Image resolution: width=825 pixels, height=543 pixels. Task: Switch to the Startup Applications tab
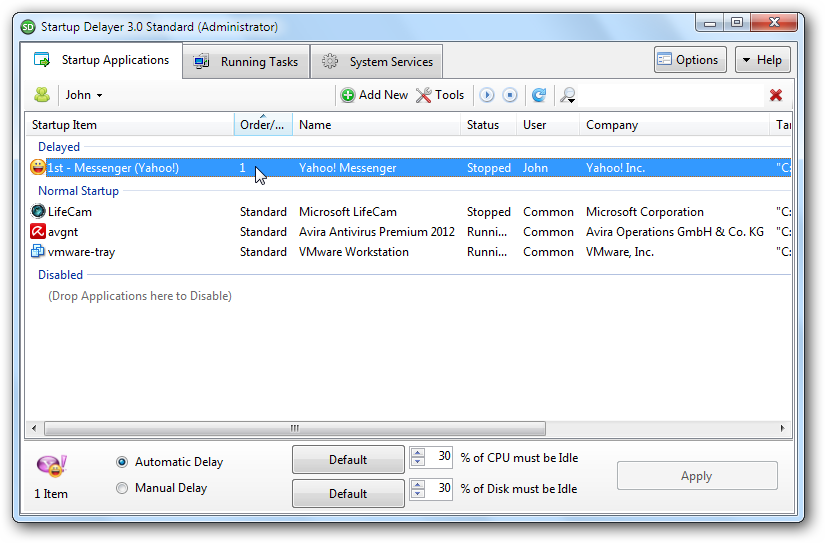coord(102,61)
